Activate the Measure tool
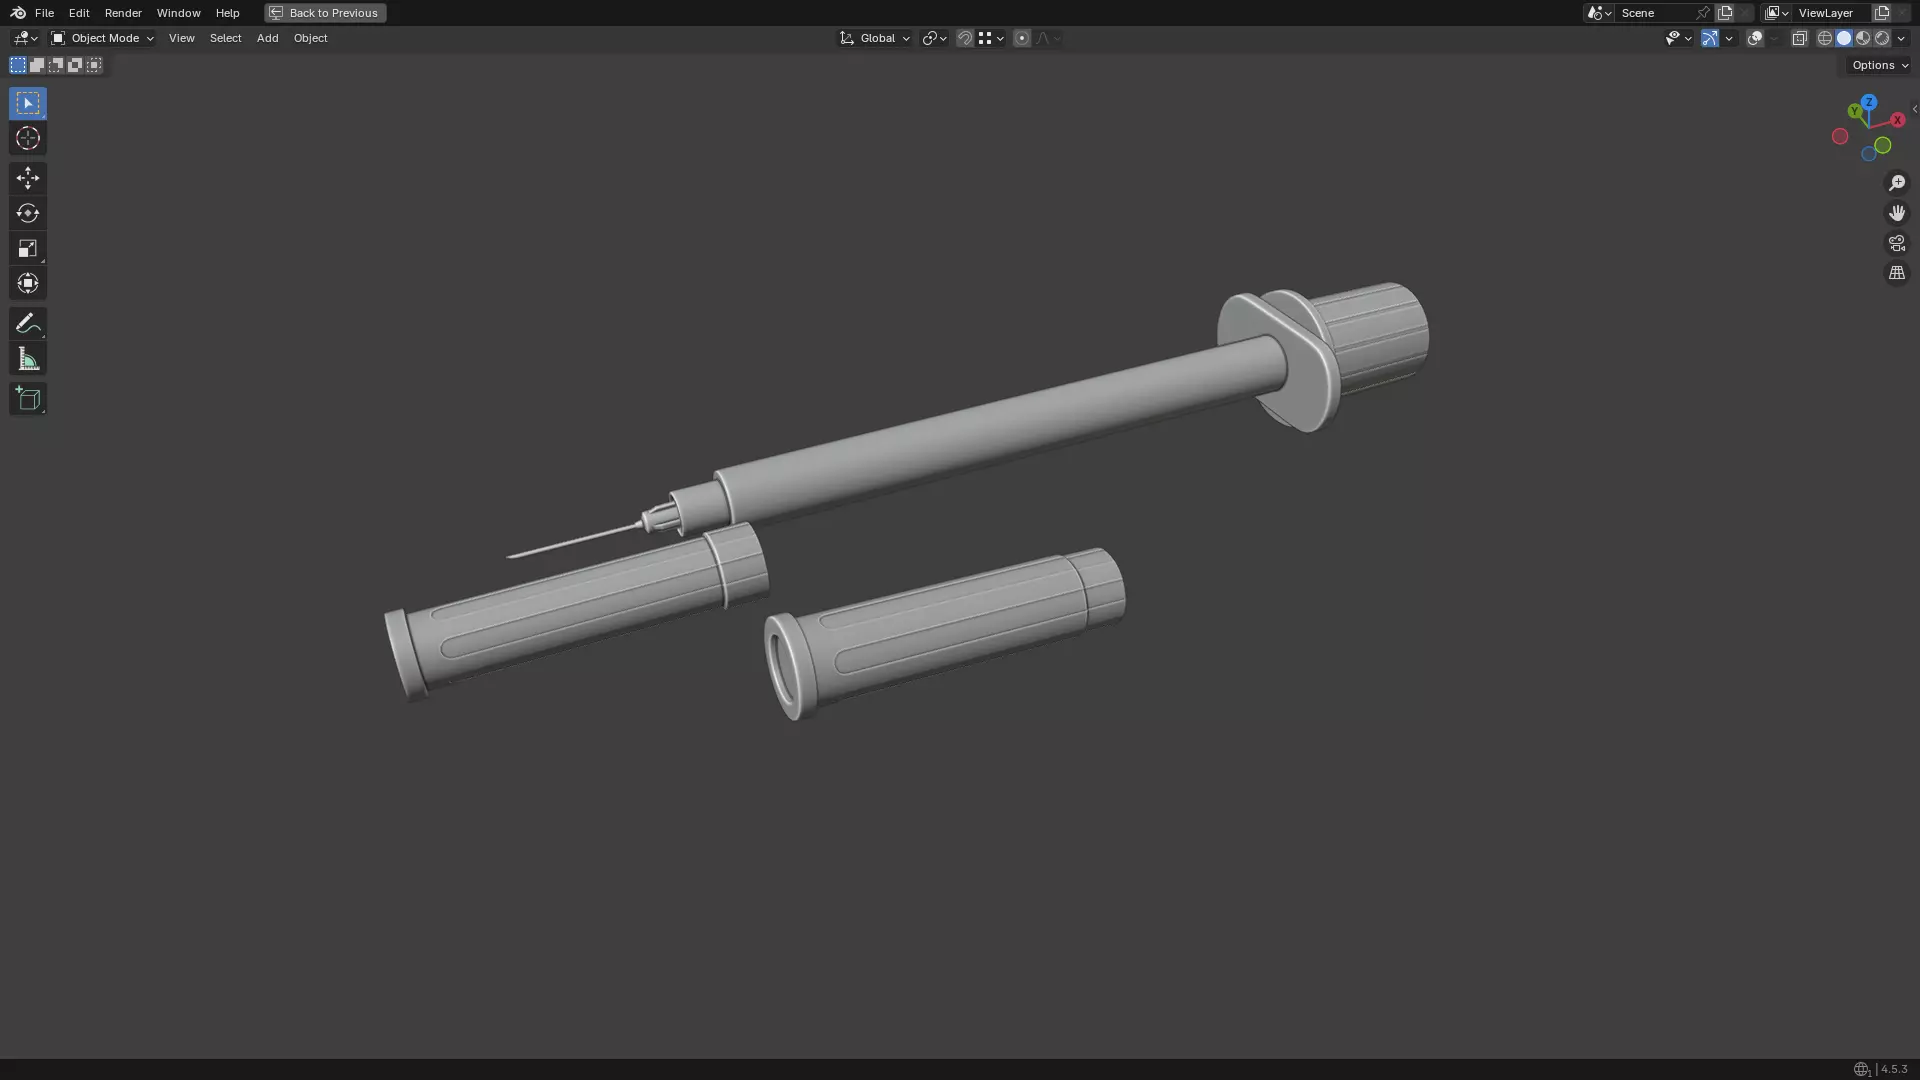 [28, 358]
